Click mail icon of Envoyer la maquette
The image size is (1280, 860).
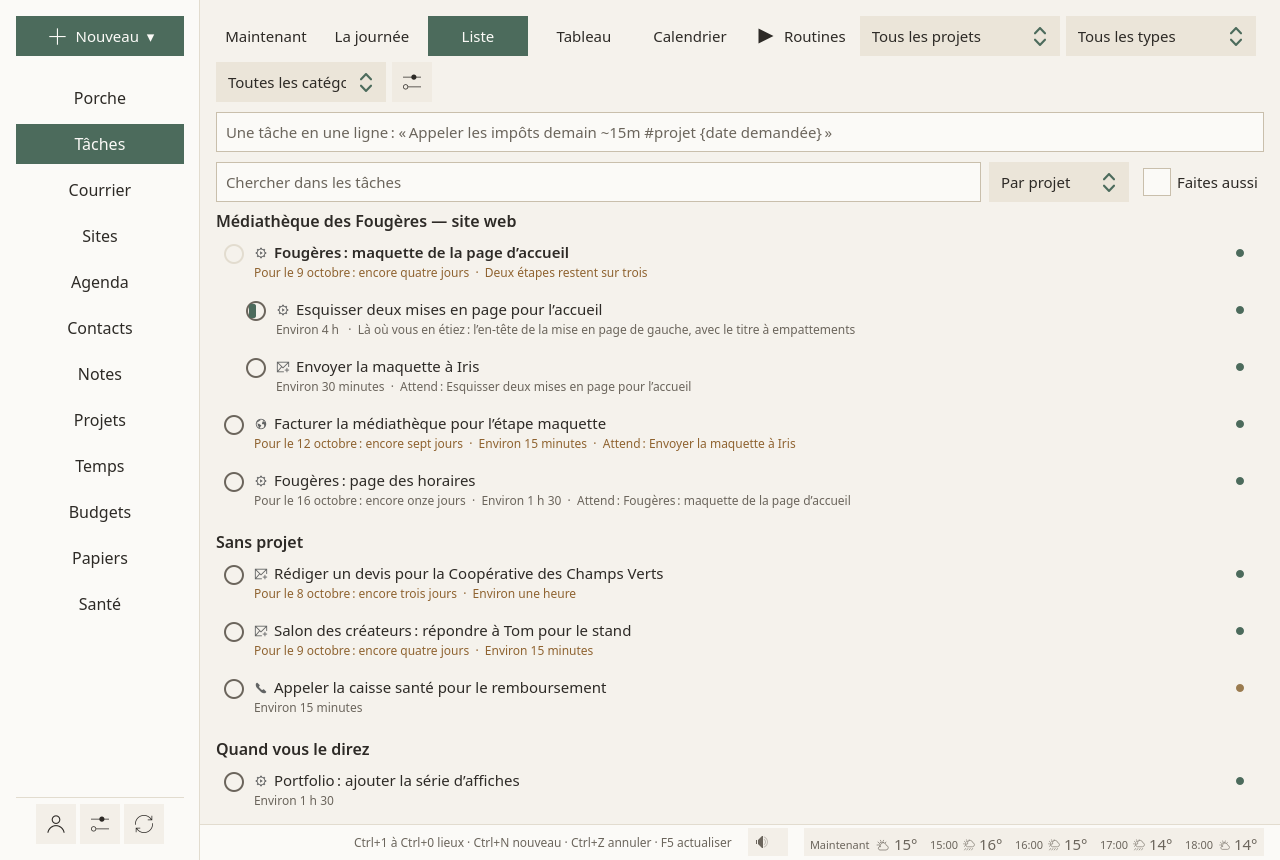283,367
